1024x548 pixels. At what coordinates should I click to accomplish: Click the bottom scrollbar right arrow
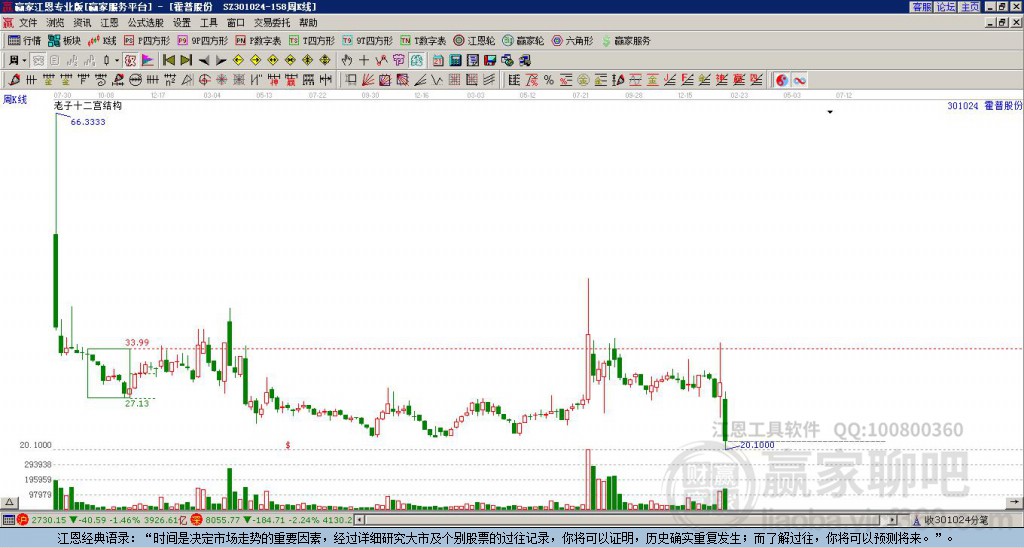click(893, 520)
